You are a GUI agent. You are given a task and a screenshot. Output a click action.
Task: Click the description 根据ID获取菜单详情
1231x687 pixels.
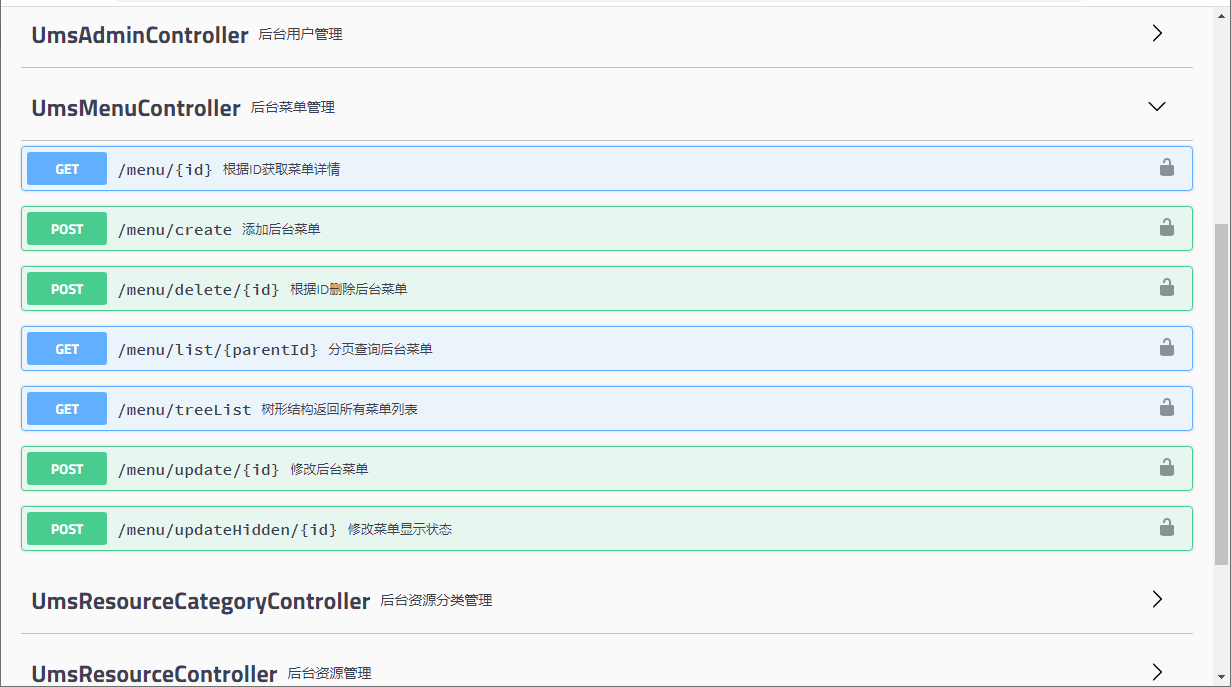(x=281, y=169)
